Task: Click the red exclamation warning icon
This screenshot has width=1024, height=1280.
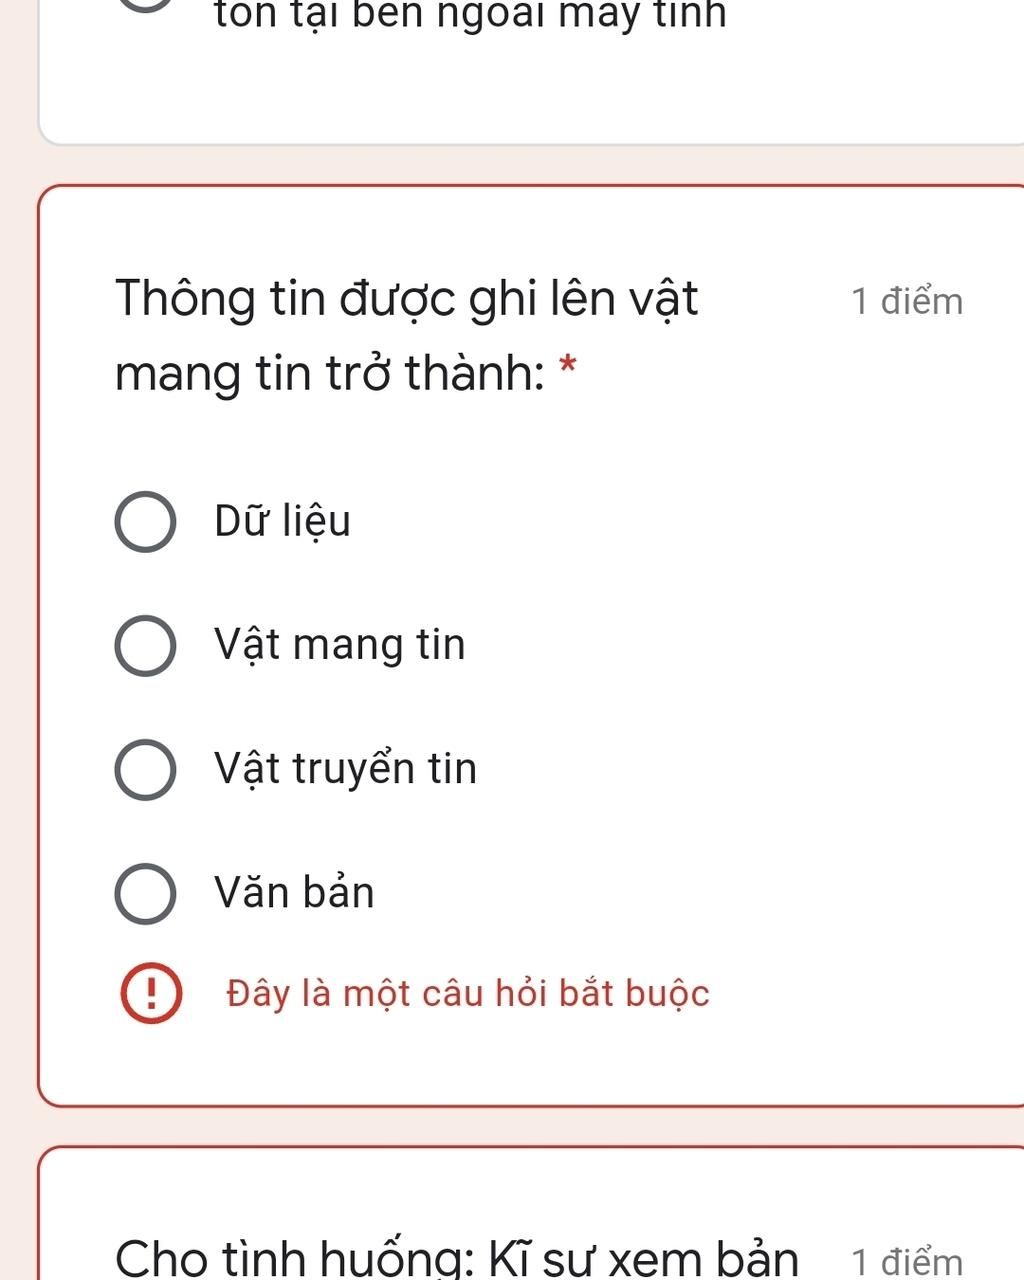Action: pos(151,994)
